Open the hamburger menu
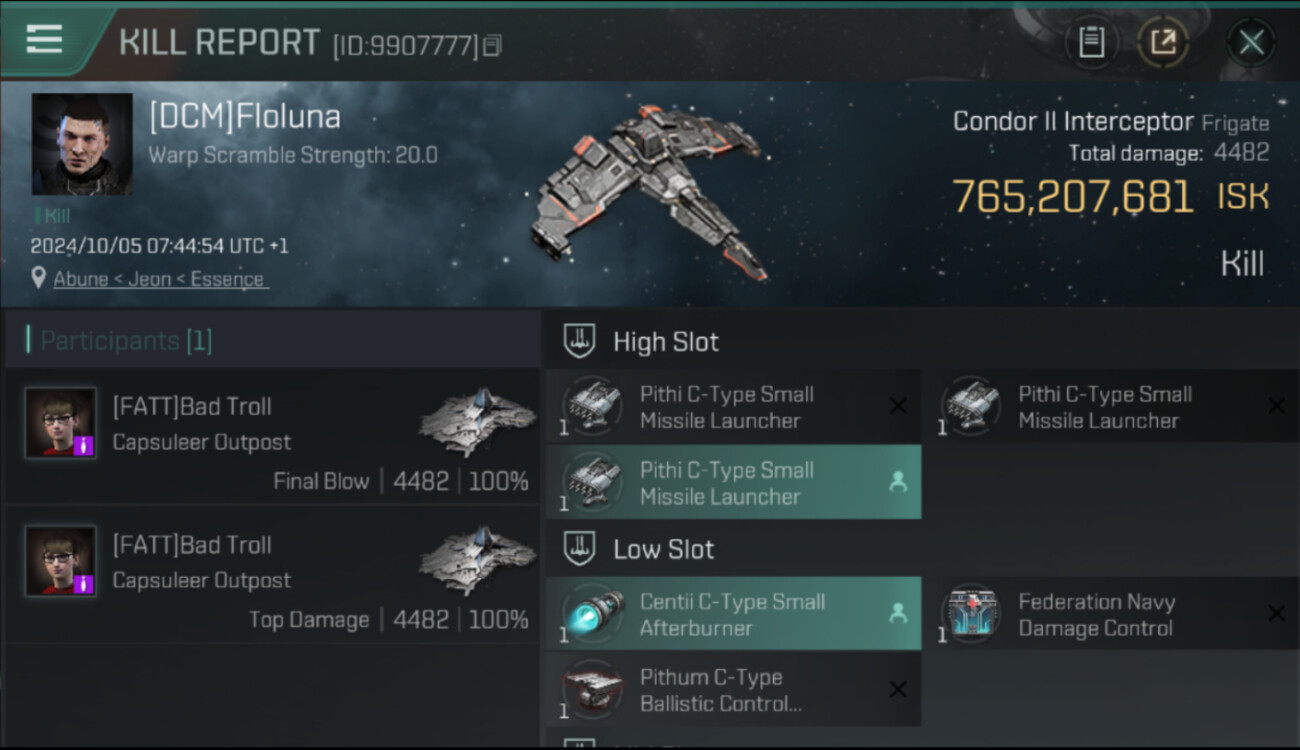Viewport: 1300px width, 750px height. tap(44, 40)
